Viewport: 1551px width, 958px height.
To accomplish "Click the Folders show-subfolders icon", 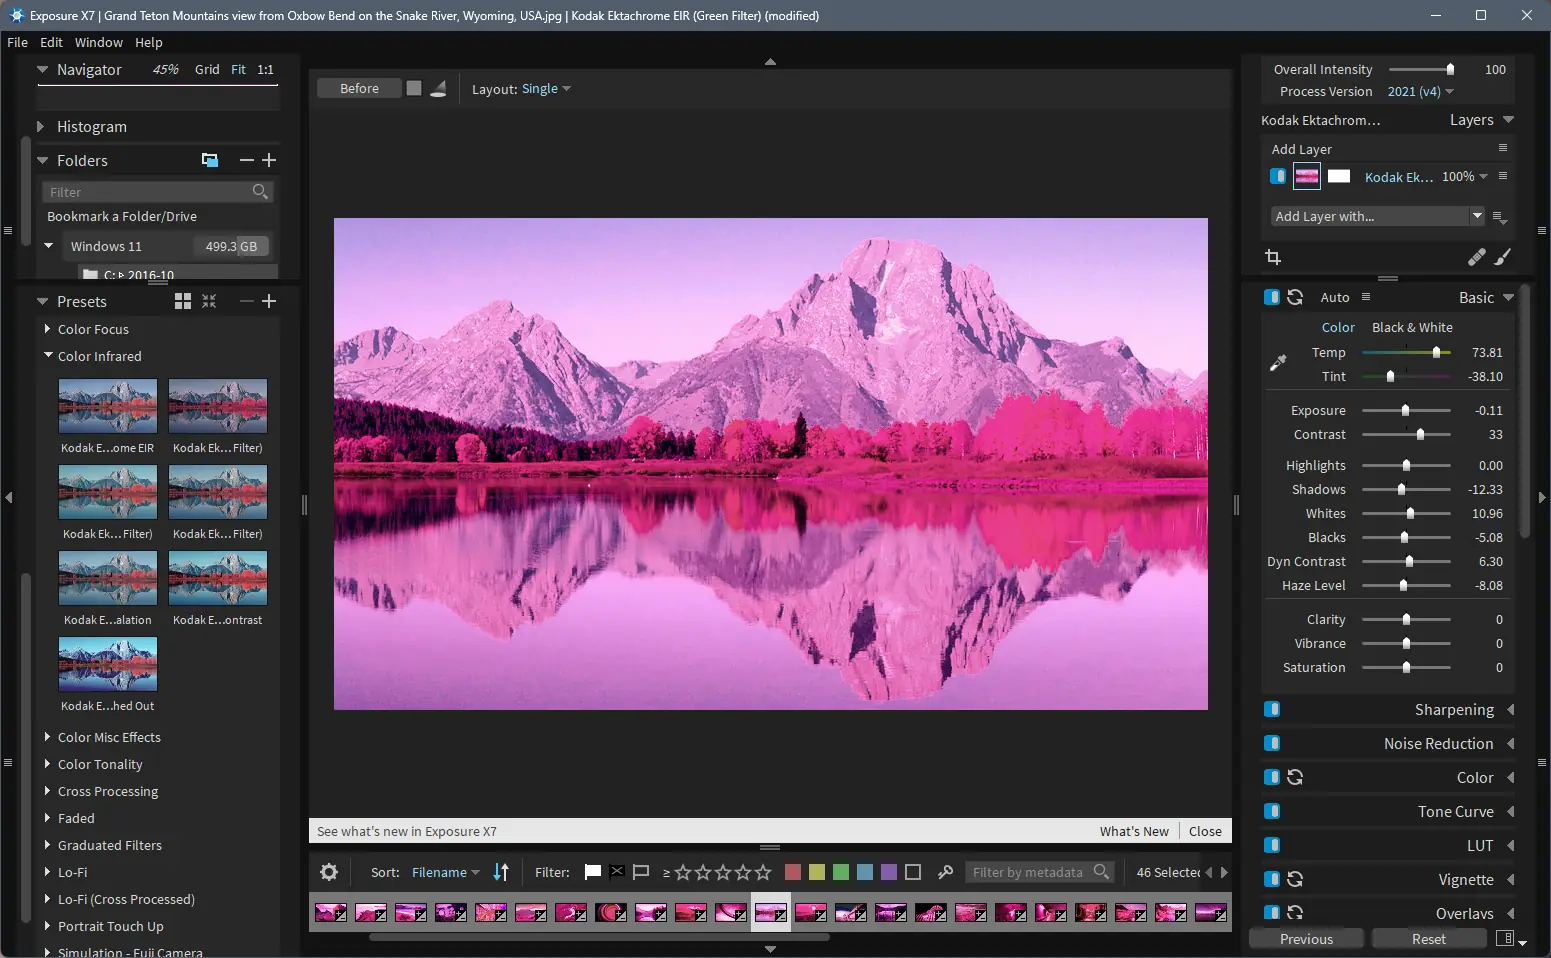I will (x=210, y=160).
